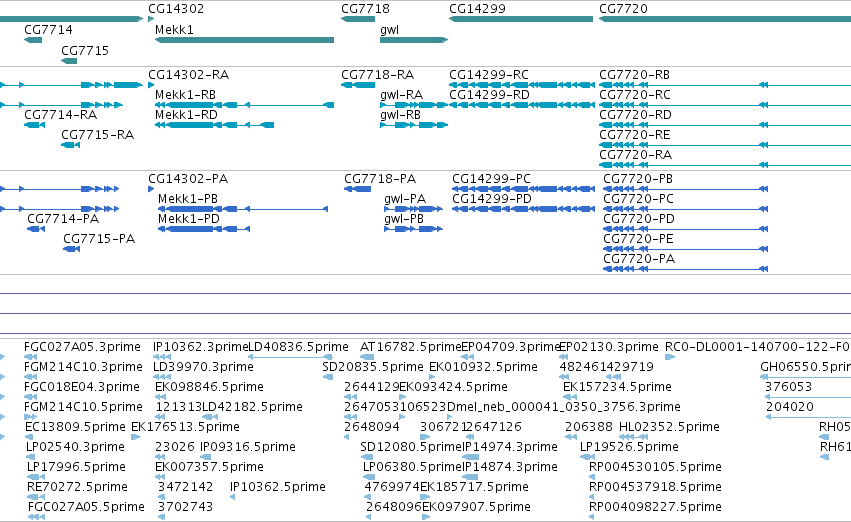This screenshot has height=522, width=851.
Task: Open the CG7720-PD protein label
Action: pyautogui.click(x=639, y=219)
